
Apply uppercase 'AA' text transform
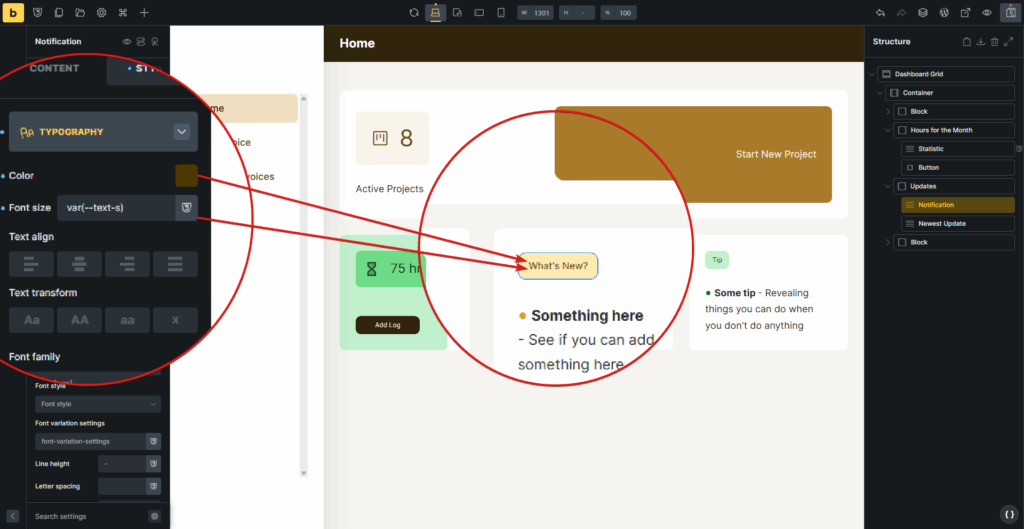point(79,321)
